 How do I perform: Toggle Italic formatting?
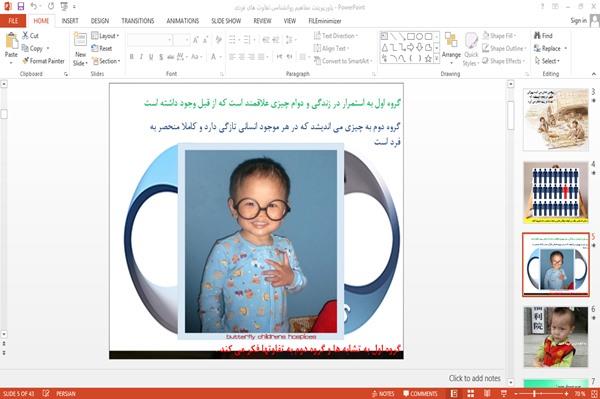[x=141, y=57]
